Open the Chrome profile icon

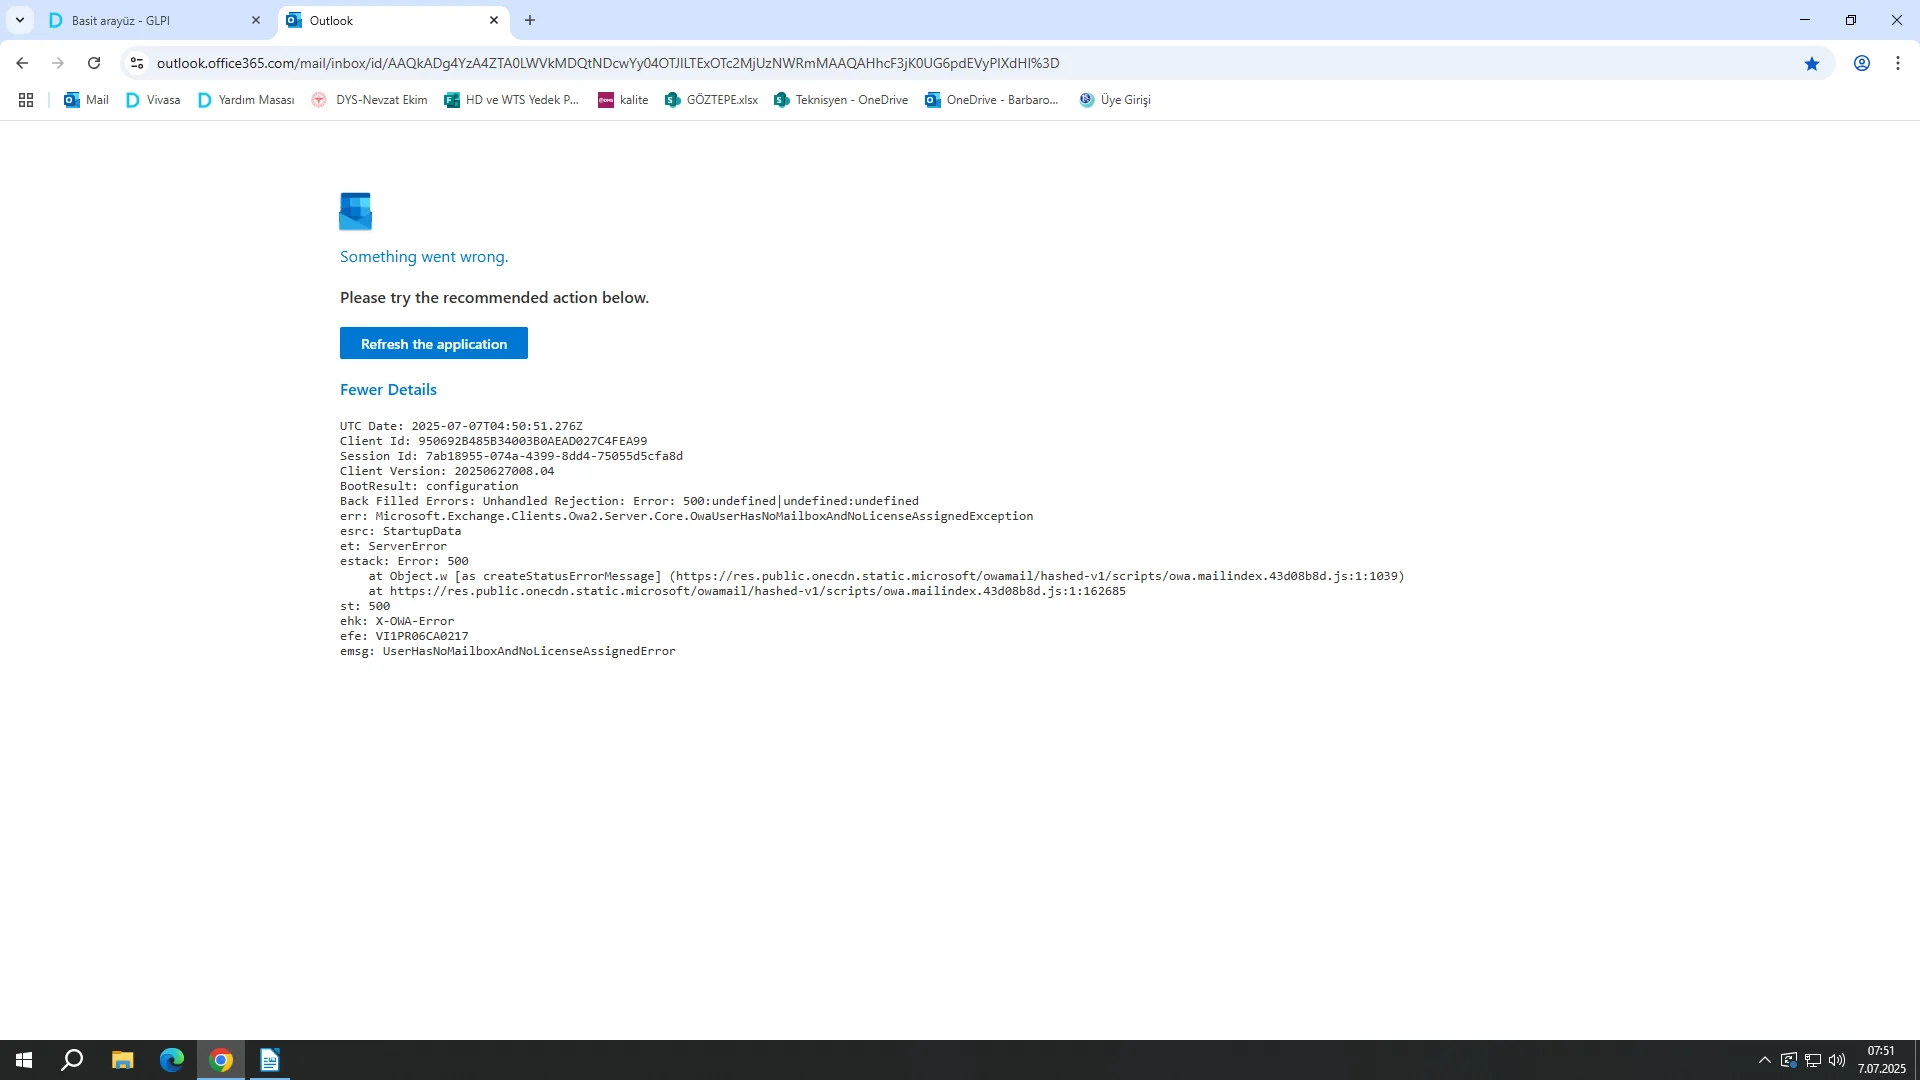coord(1861,63)
